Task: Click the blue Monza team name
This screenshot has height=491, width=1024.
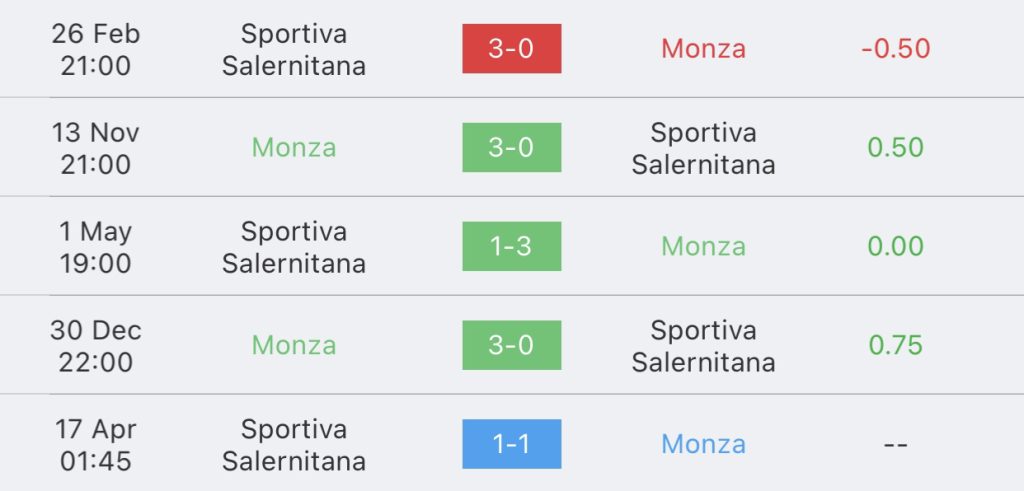Action: [x=703, y=444]
